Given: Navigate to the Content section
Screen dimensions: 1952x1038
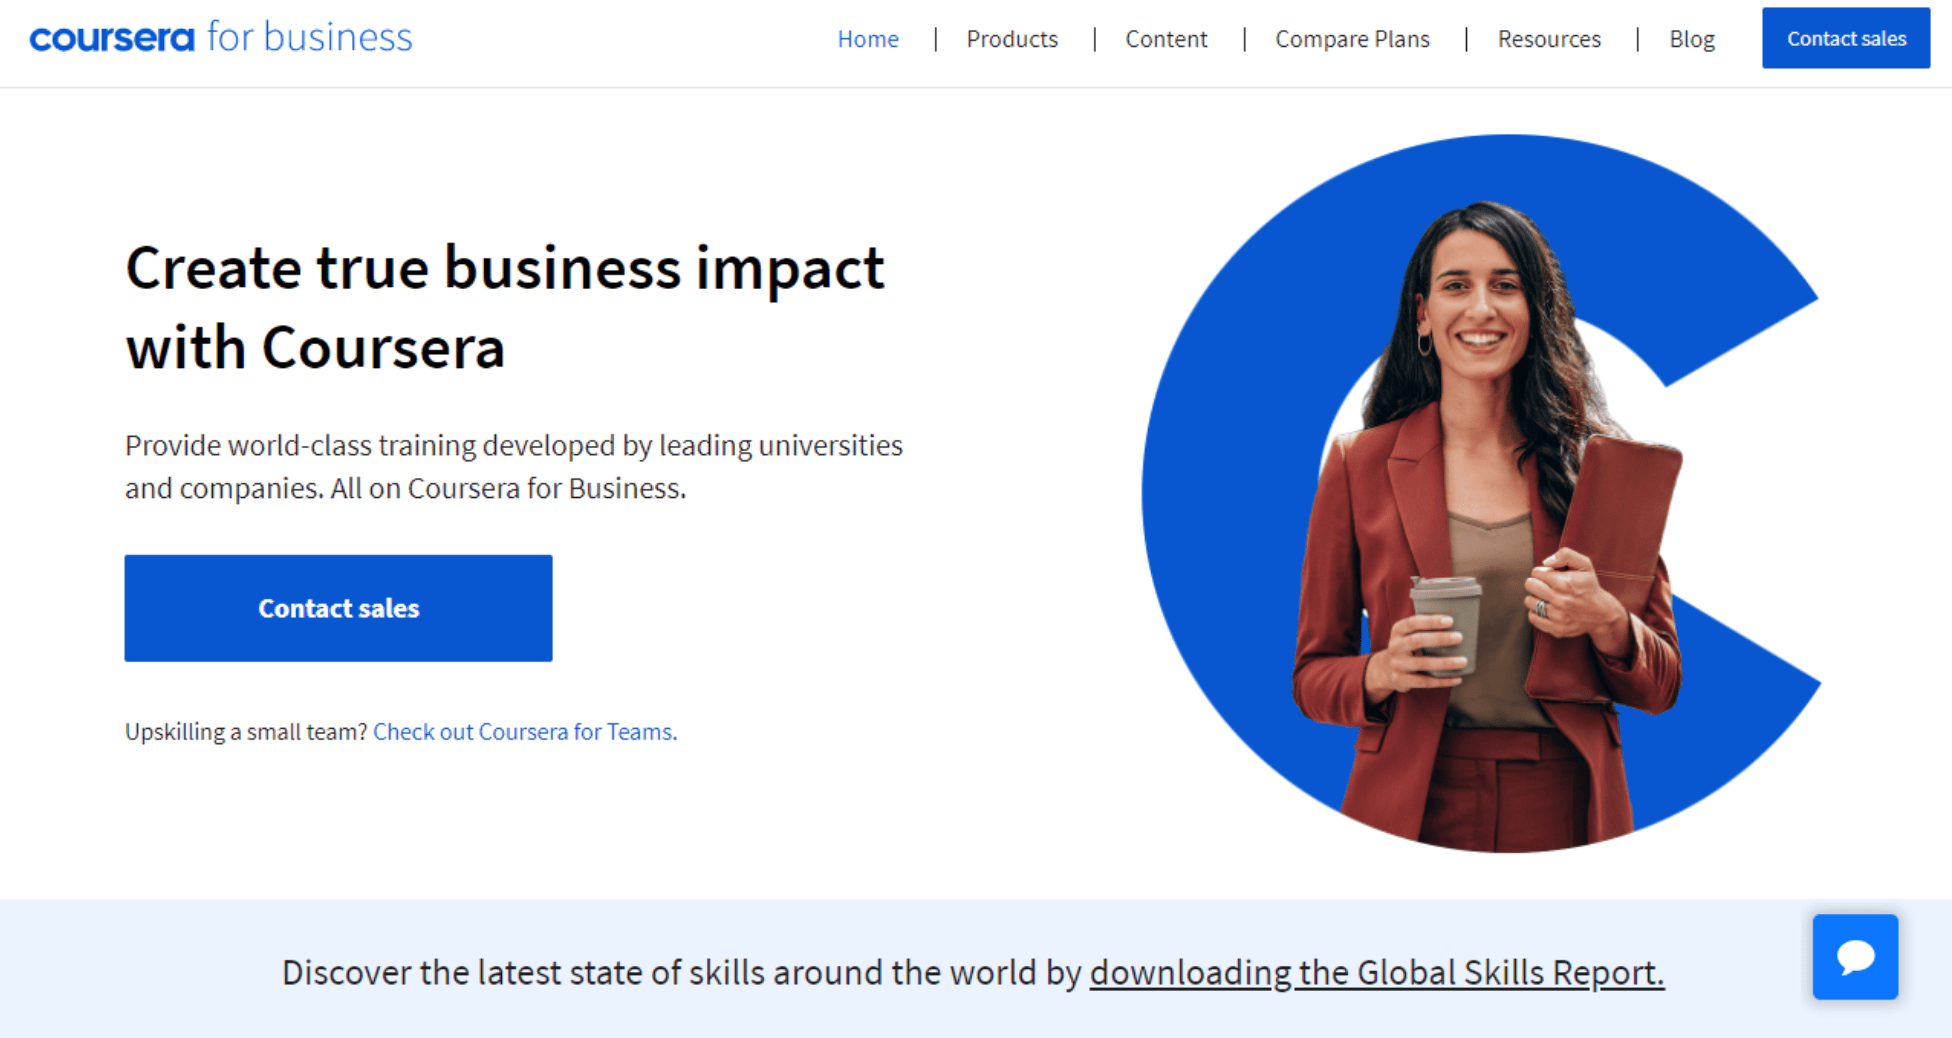Looking at the screenshot, I should point(1166,38).
